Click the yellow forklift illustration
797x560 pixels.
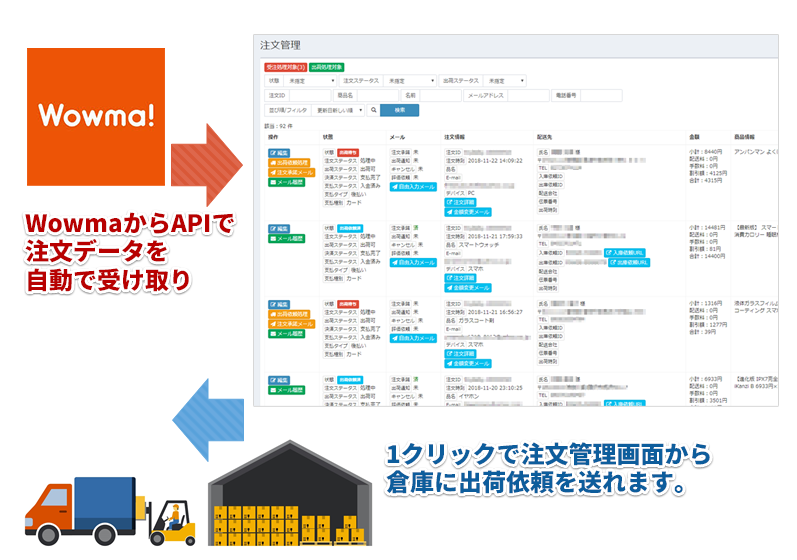point(172,522)
